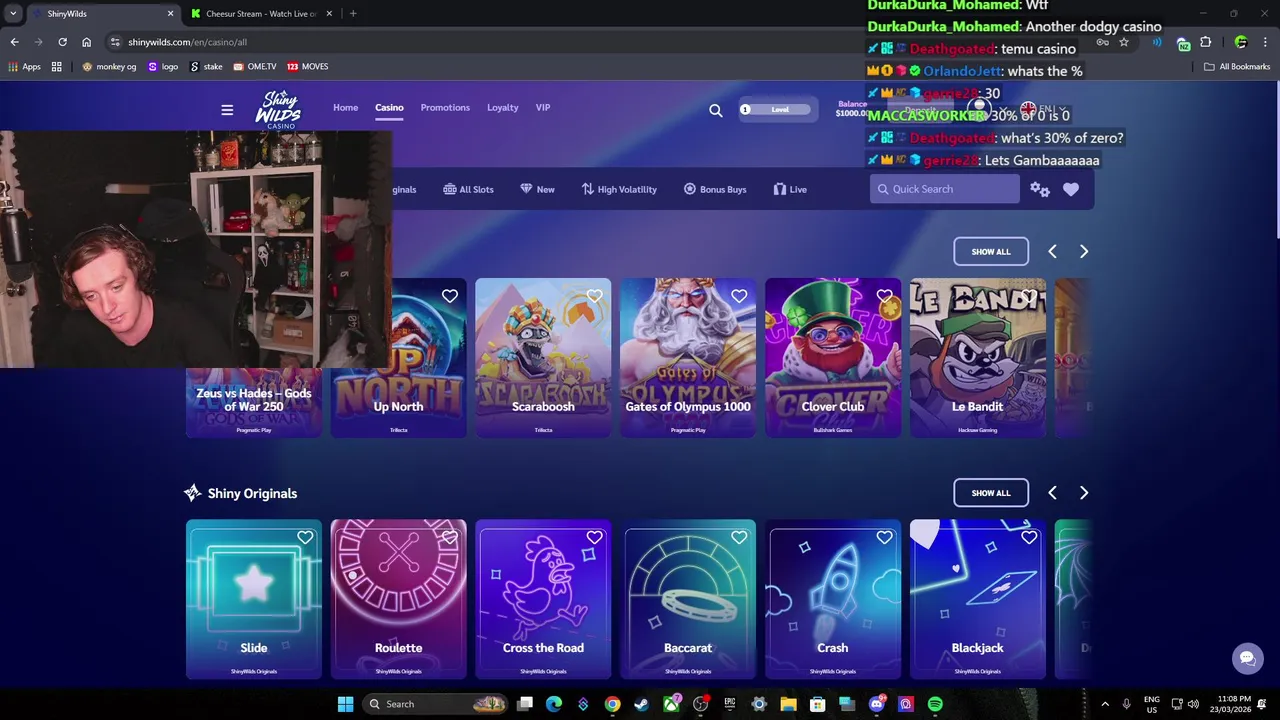The width and height of the screenshot is (1280, 720).
Task: Go to next games in top carousel
Action: click(1083, 252)
